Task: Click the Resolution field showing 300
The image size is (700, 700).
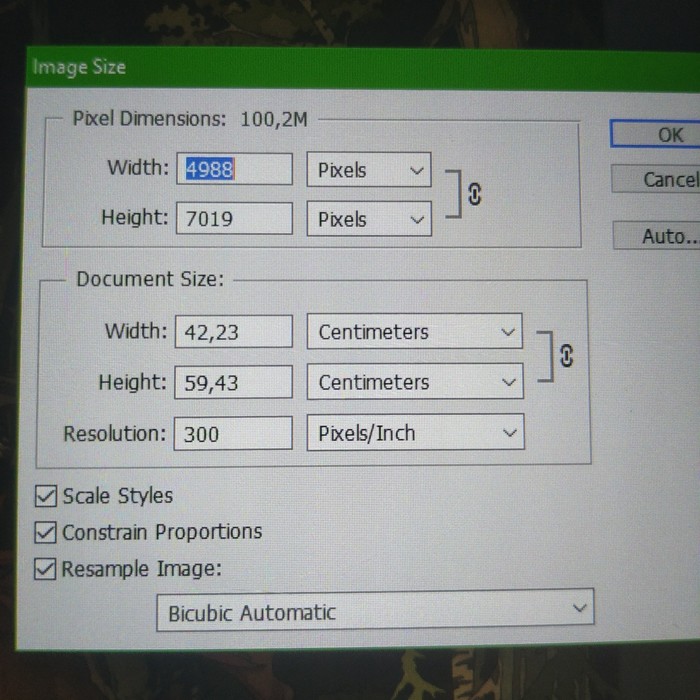Action: 234,434
